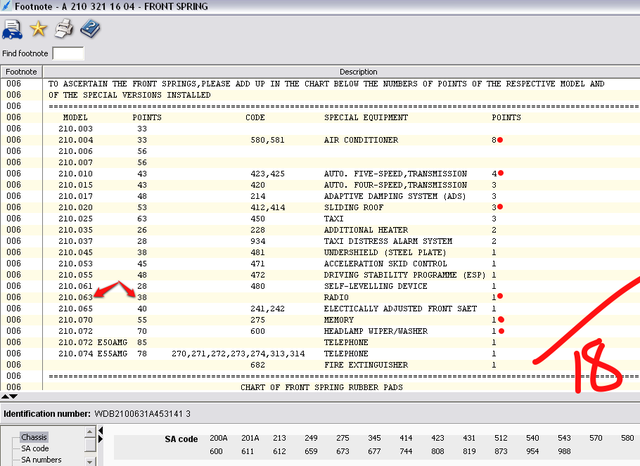Click the RADIO equipment entry
Screen dimensions: 640x466
pyautogui.click(x=336, y=297)
